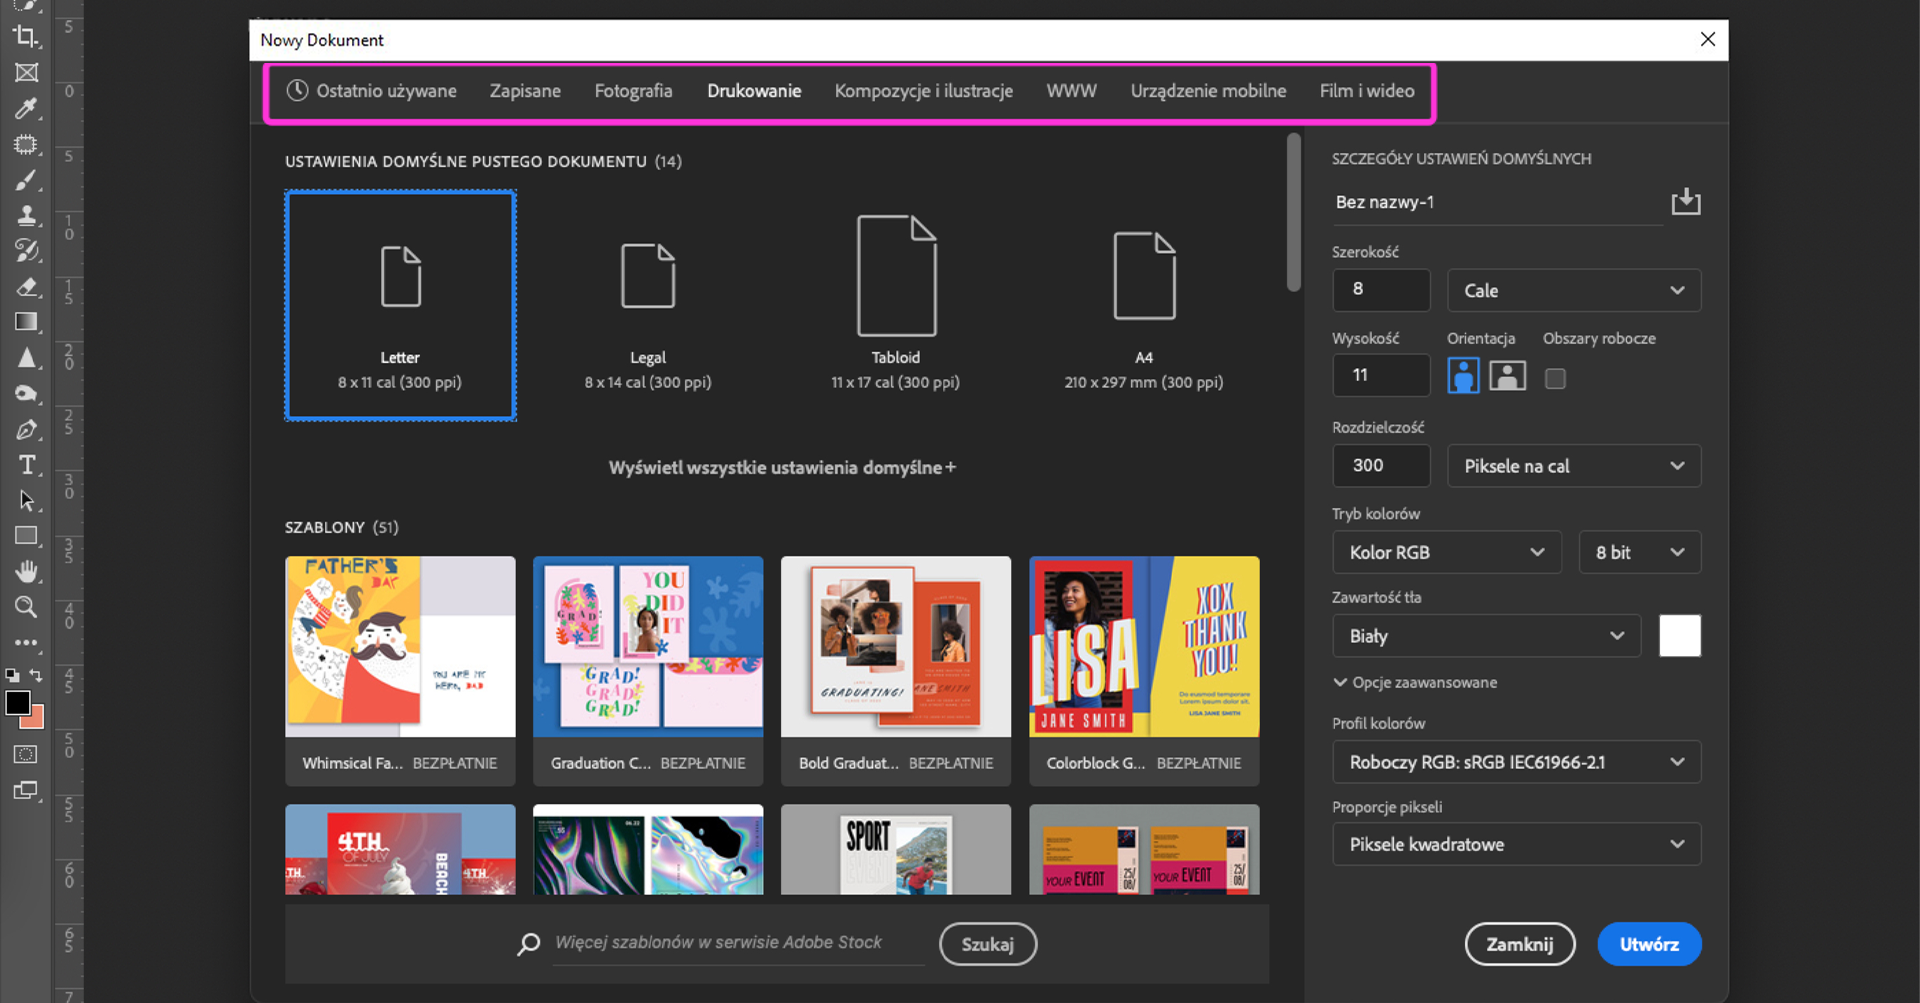Choose portrait orientation
The width and height of the screenshot is (1920, 1003).
(x=1463, y=376)
